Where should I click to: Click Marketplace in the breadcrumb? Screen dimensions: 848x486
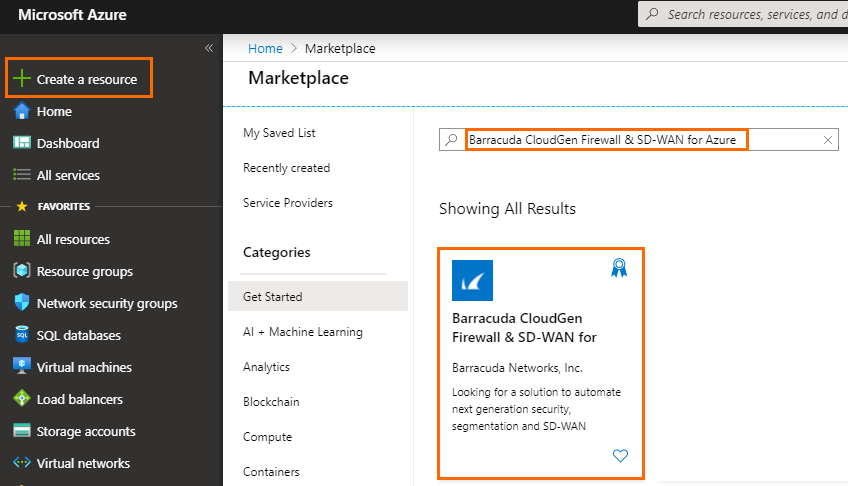click(x=340, y=49)
